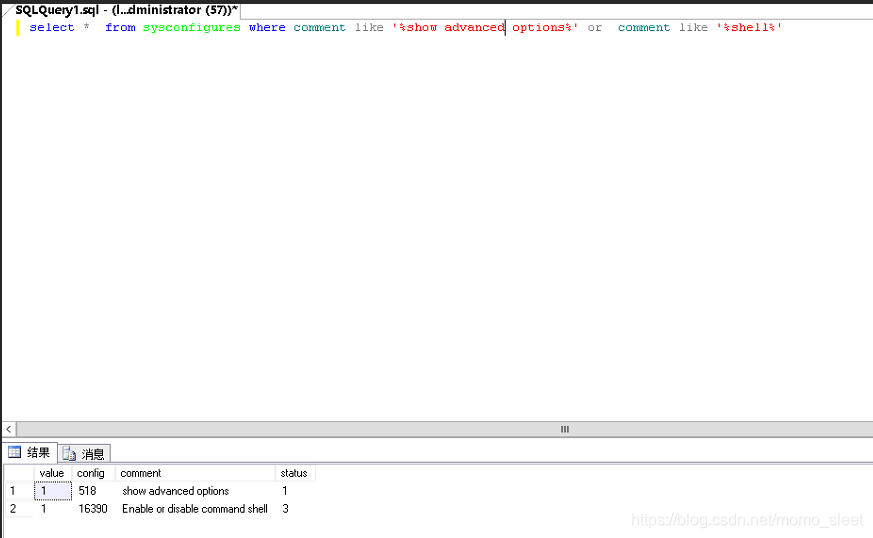Image resolution: width=873 pixels, height=538 pixels.
Task: Click the 'where' keyword in query
Action: 267,27
